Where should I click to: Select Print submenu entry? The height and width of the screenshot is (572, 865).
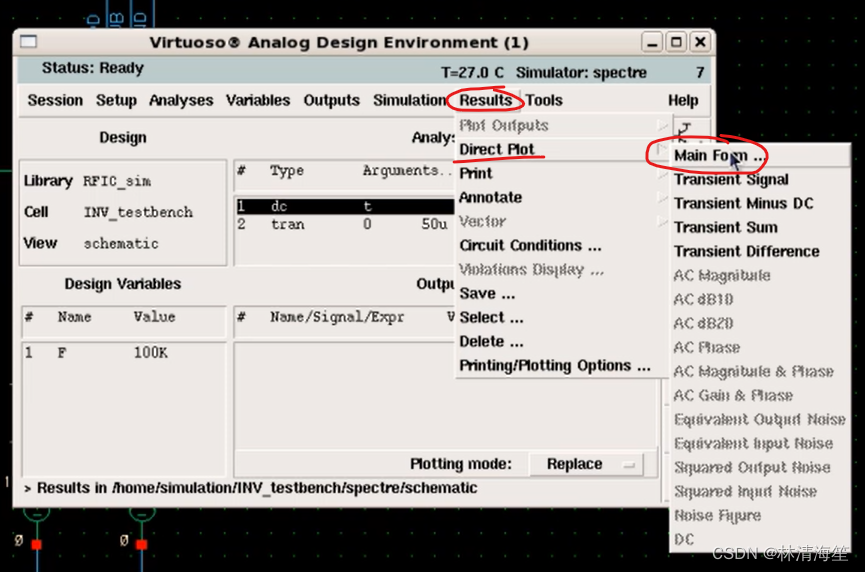click(x=562, y=173)
